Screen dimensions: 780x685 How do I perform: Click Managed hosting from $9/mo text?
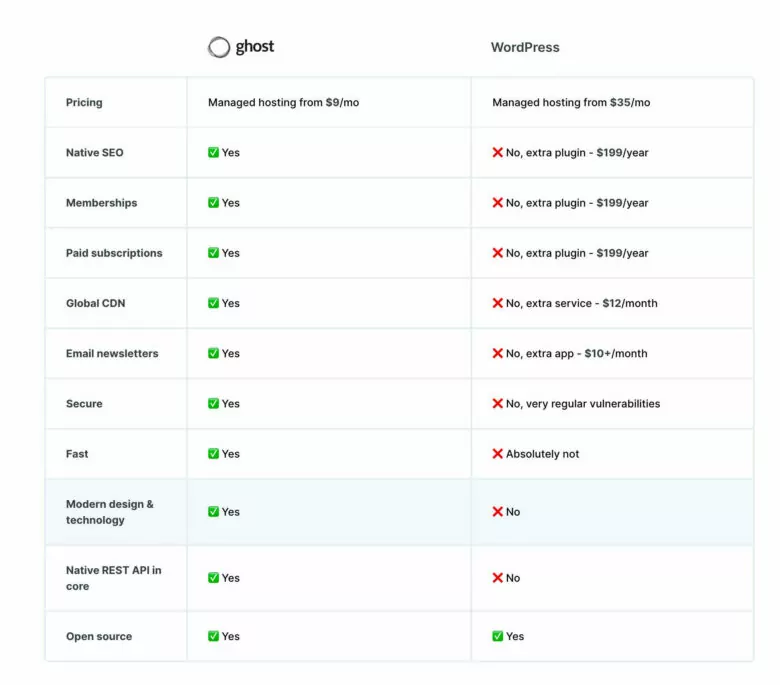[283, 103]
